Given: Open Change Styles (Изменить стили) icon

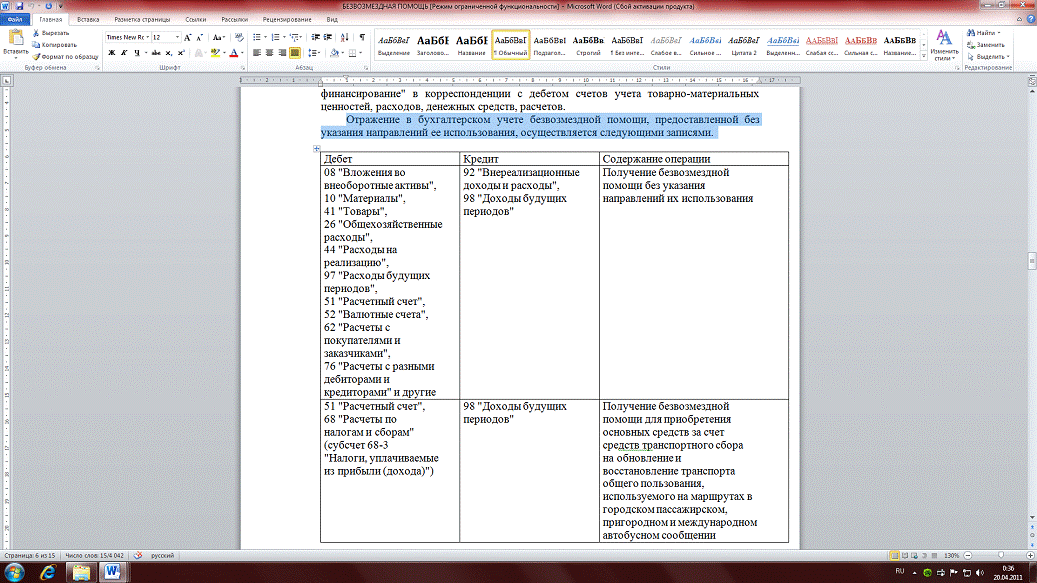Looking at the screenshot, I should click(x=942, y=40).
